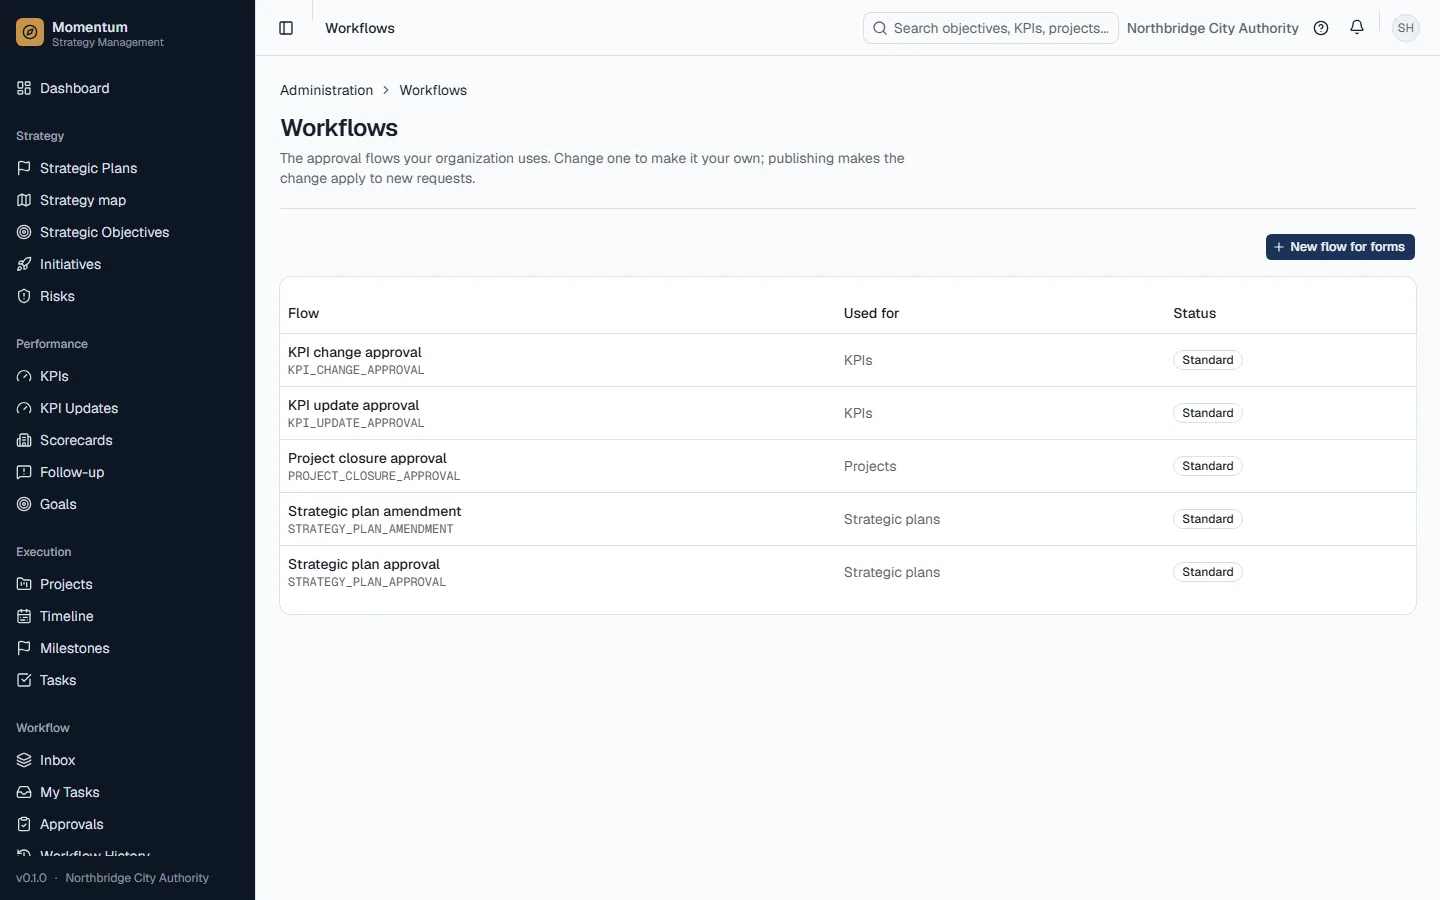Click the Initiatives rocket icon
The image size is (1440, 900).
coord(24,264)
